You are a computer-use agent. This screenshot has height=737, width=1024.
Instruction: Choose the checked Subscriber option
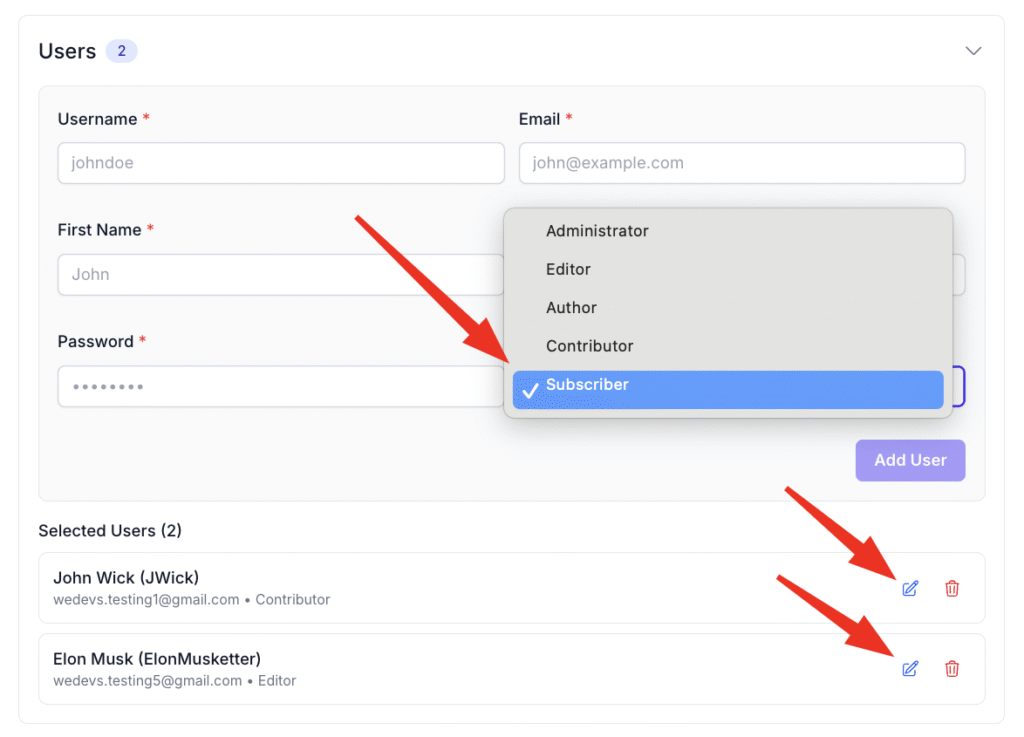[728, 390]
